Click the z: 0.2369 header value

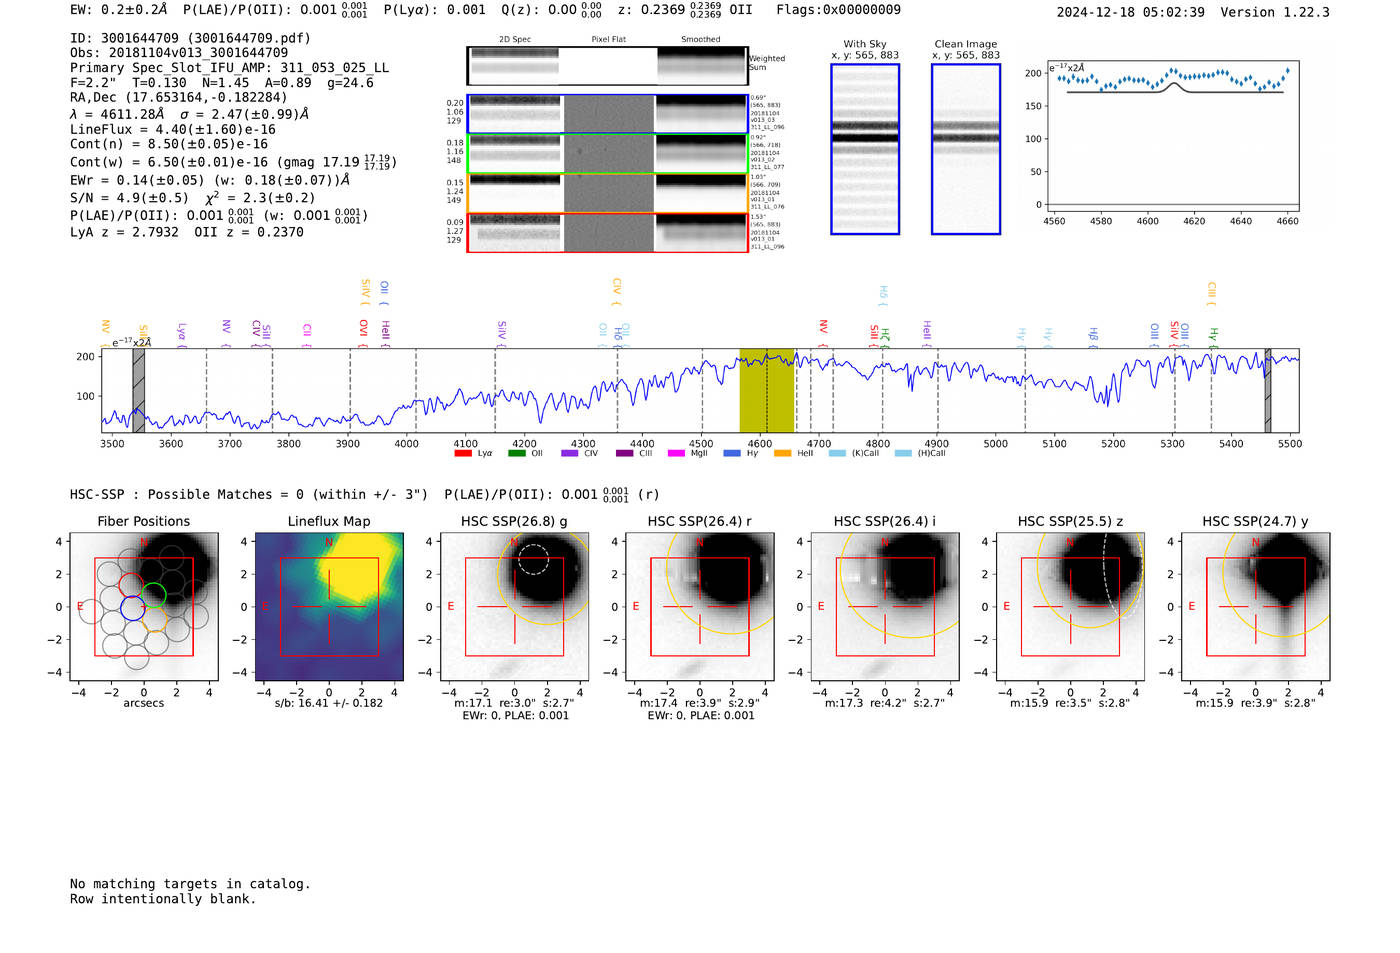[x=685, y=9]
